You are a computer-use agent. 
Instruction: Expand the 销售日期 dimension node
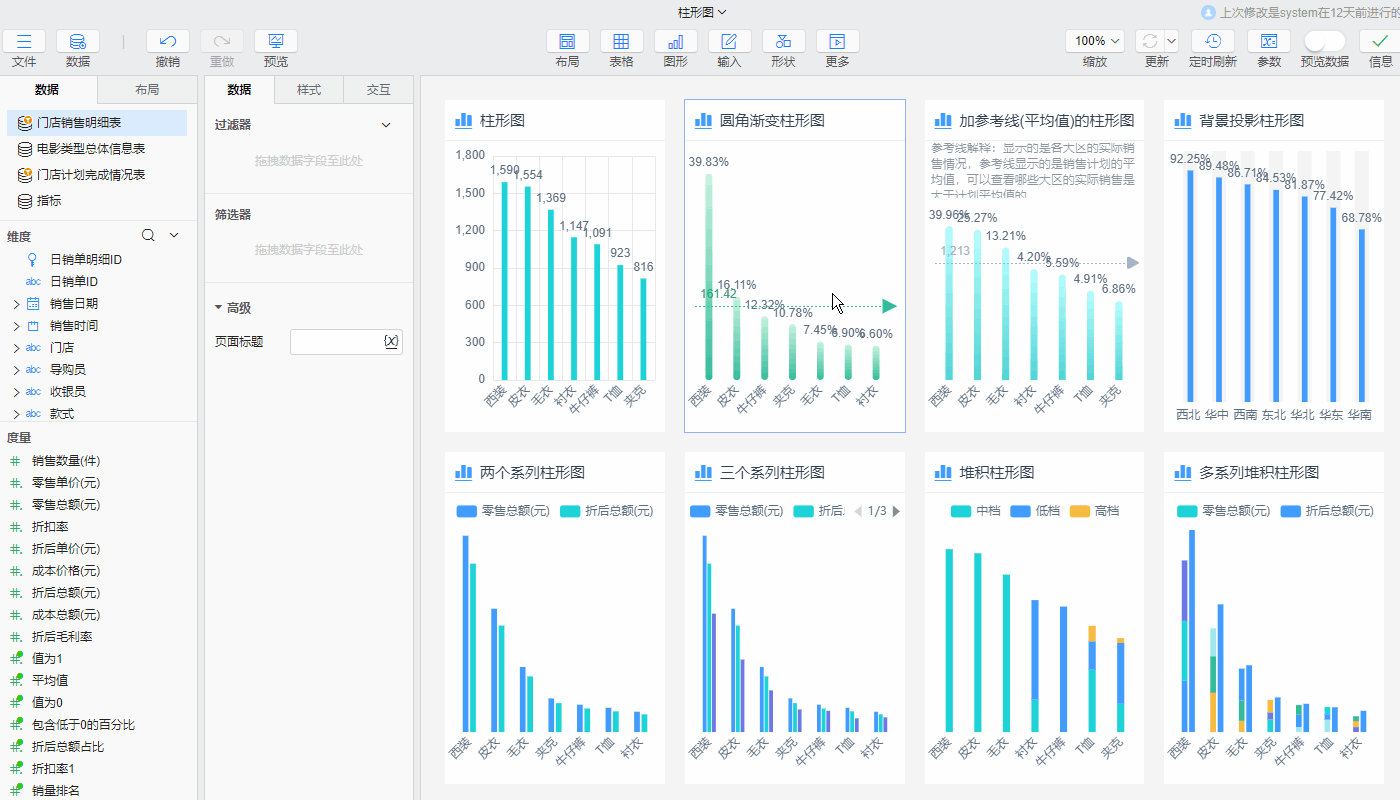(16, 304)
